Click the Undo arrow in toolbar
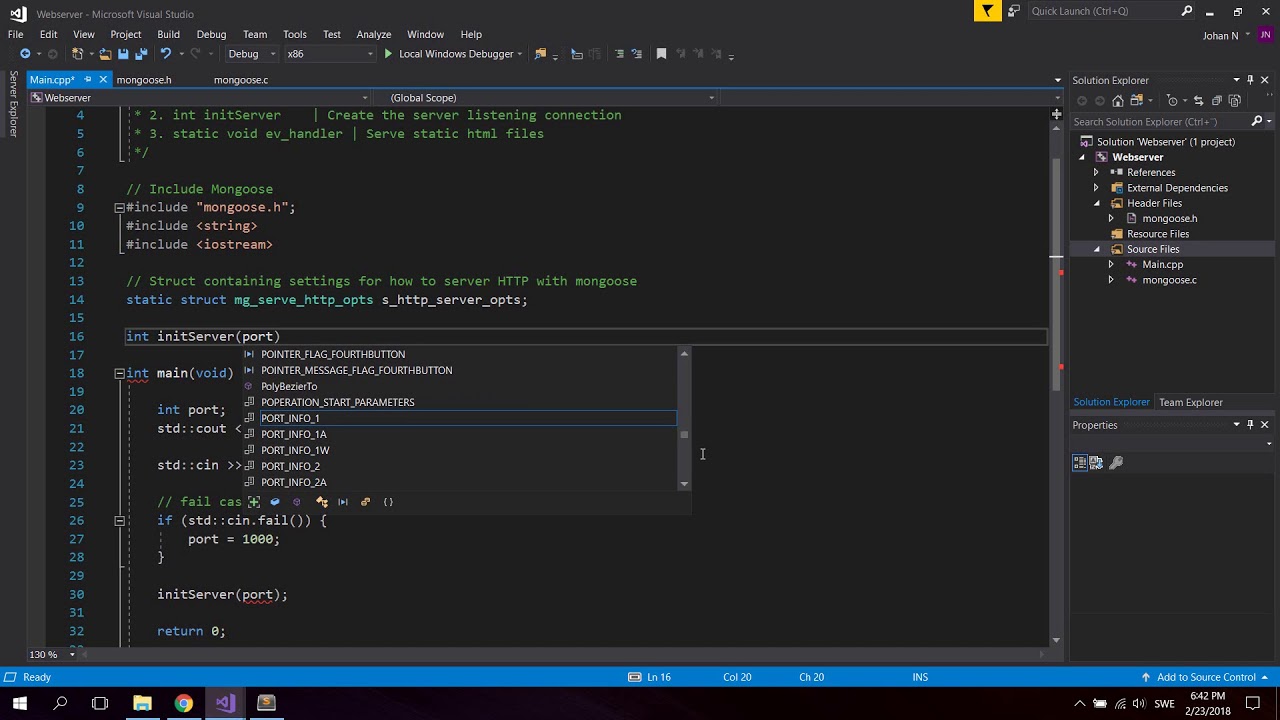Image resolution: width=1280 pixels, height=720 pixels. point(166,54)
